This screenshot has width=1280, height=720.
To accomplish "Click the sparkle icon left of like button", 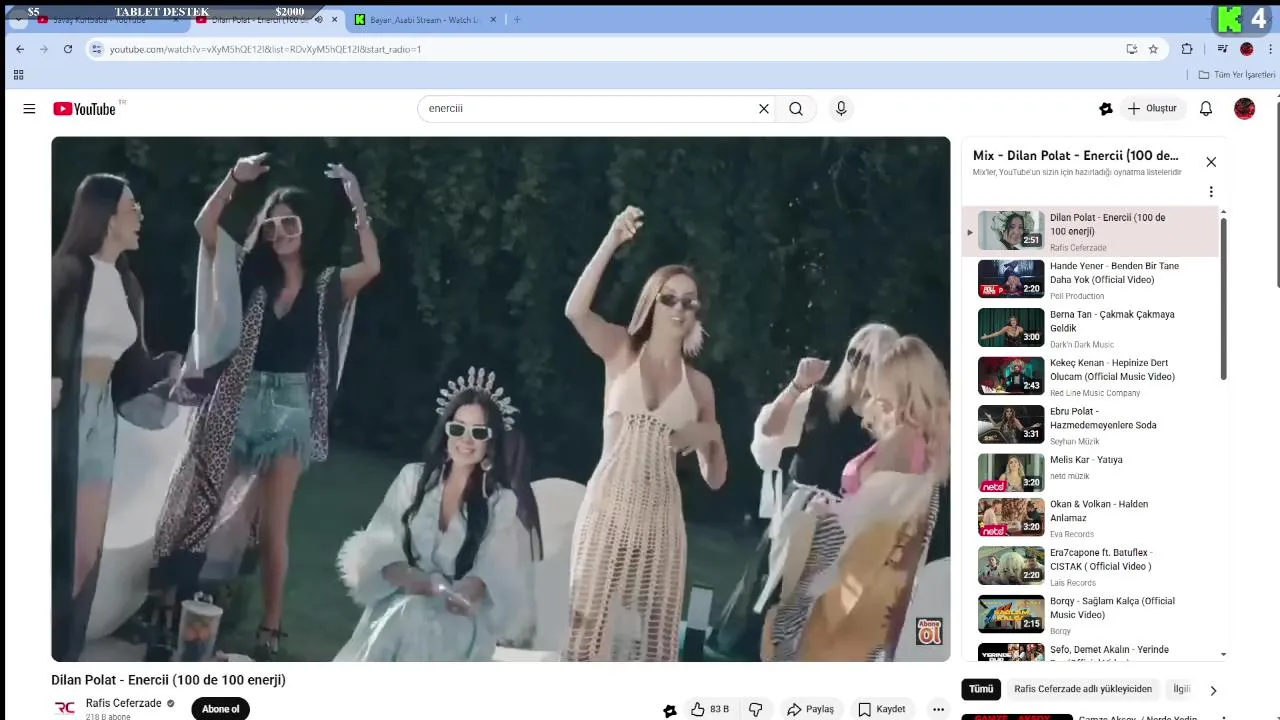I will coord(669,710).
